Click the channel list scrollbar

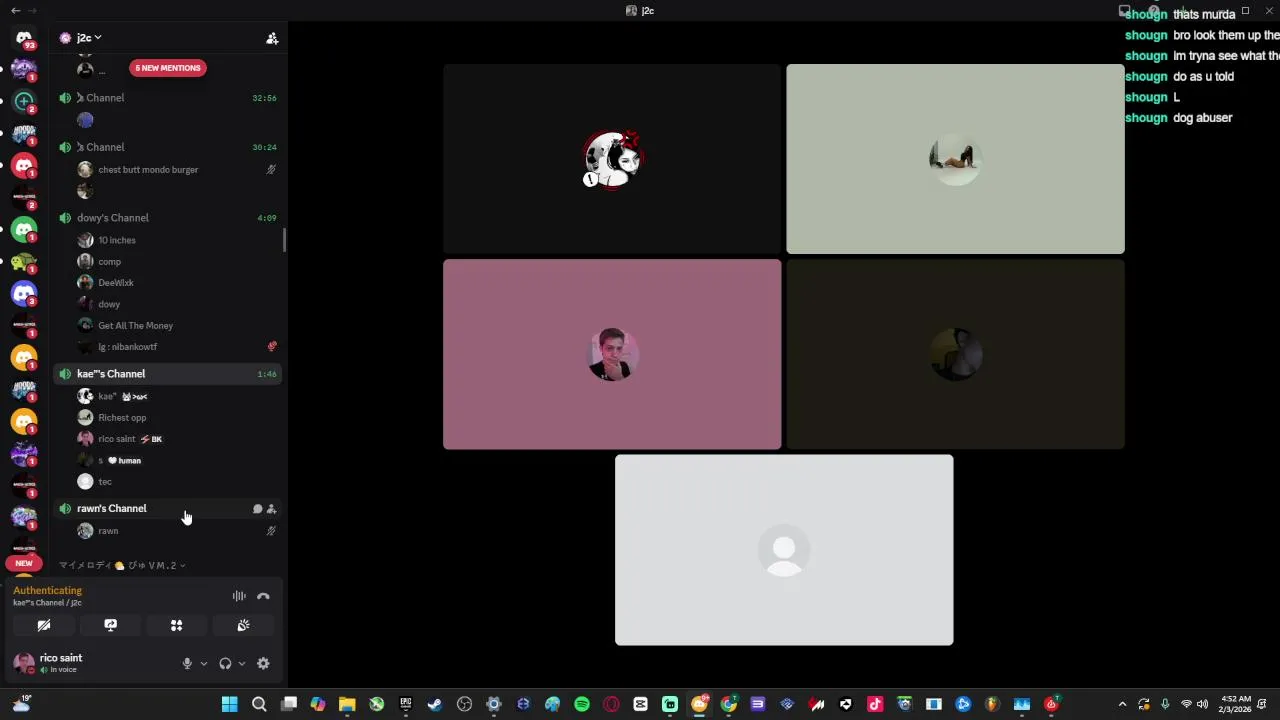[x=285, y=240]
